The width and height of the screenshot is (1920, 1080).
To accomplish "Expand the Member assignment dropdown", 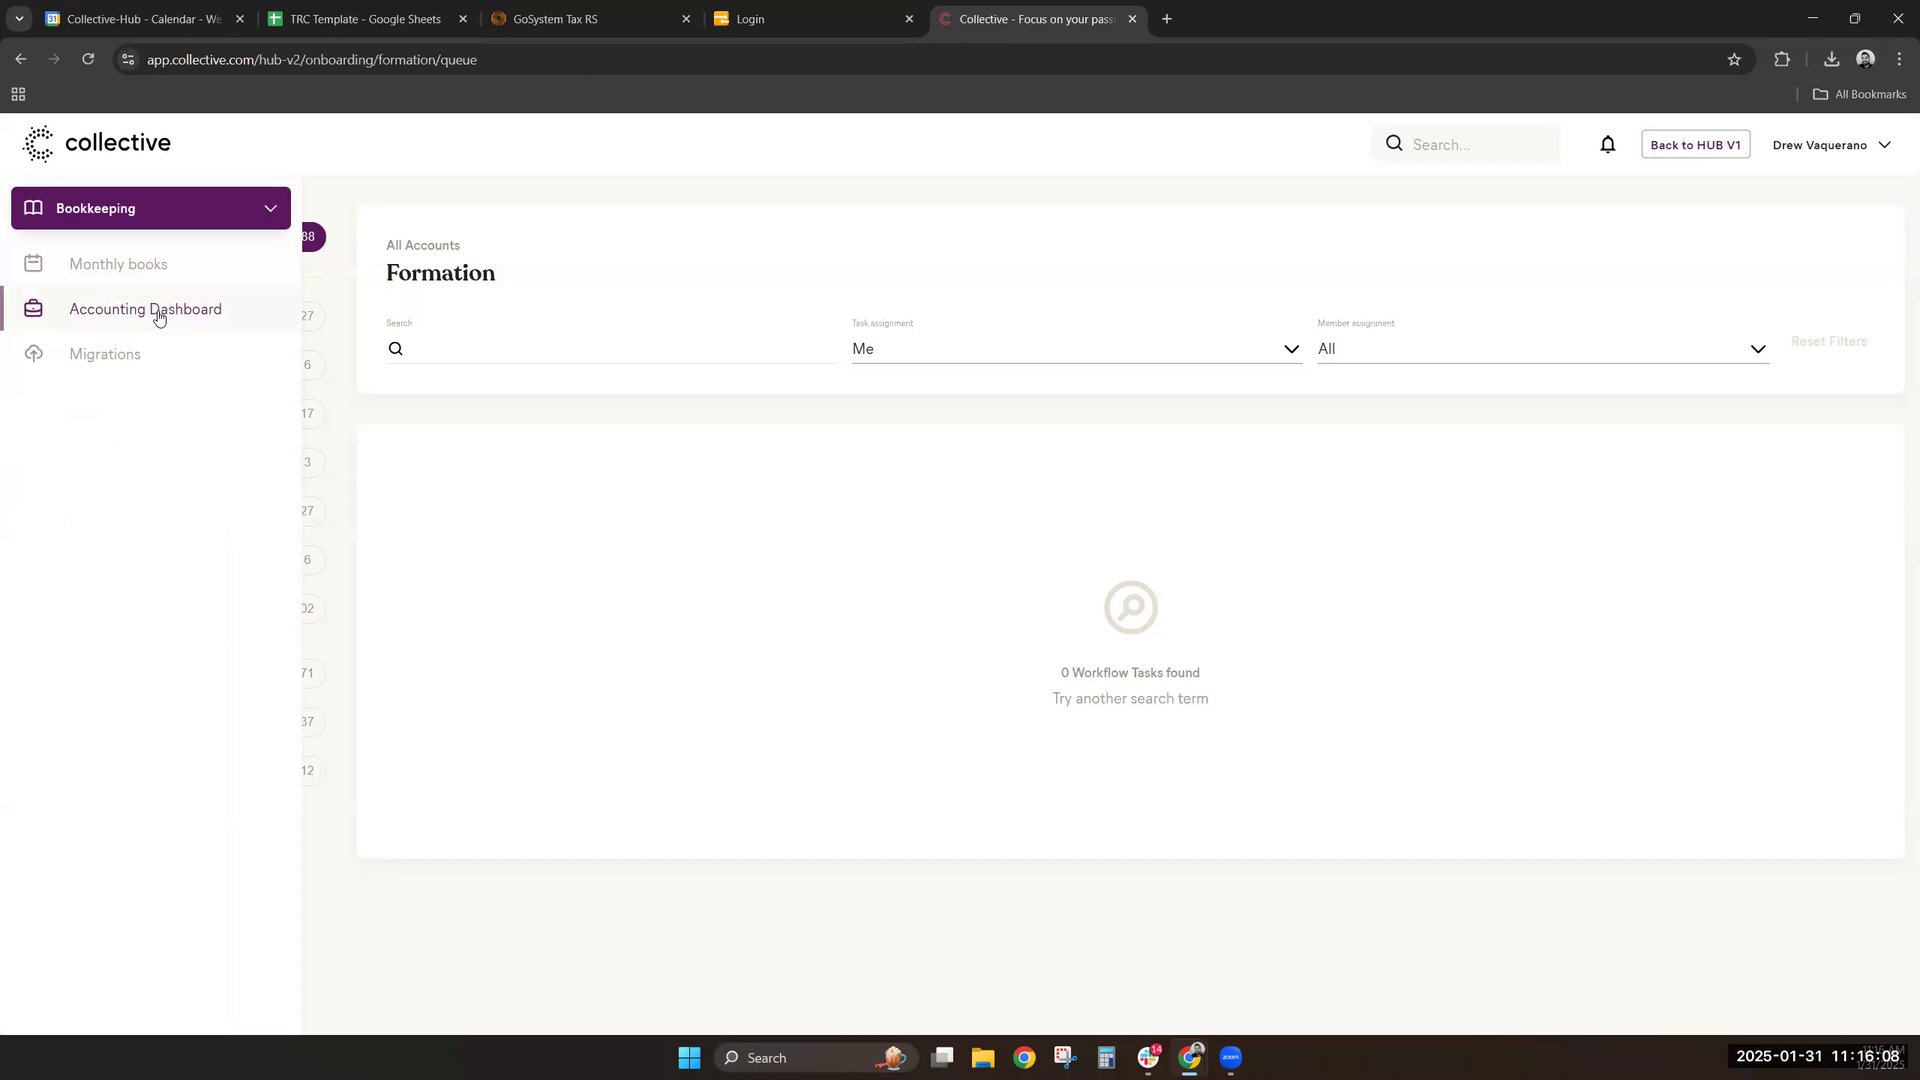I will [x=1542, y=349].
